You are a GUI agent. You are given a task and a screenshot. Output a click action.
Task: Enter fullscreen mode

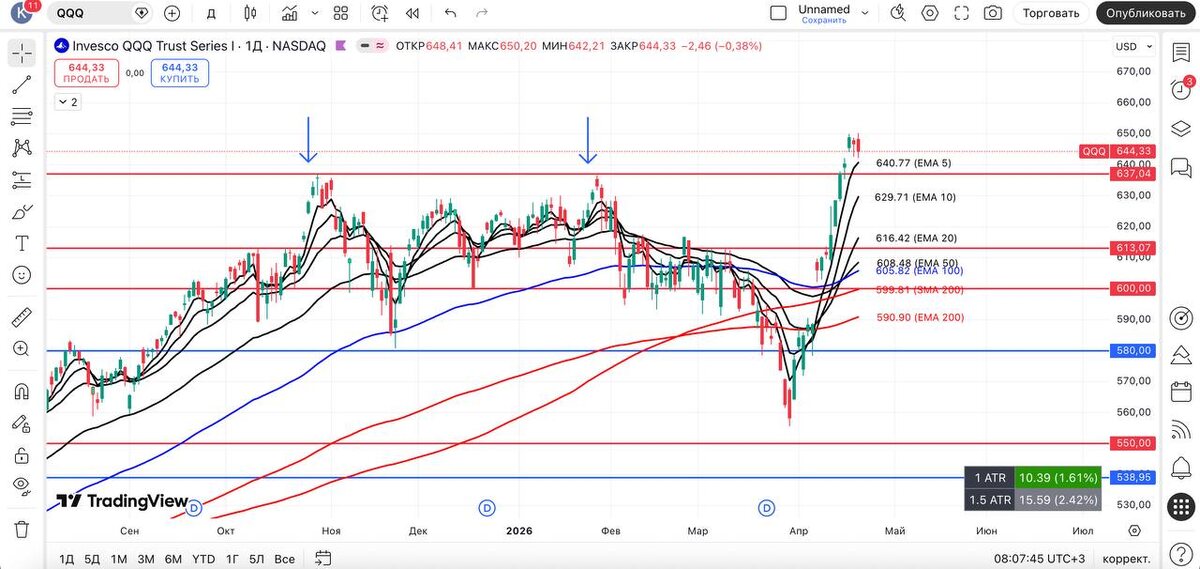click(961, 13)
